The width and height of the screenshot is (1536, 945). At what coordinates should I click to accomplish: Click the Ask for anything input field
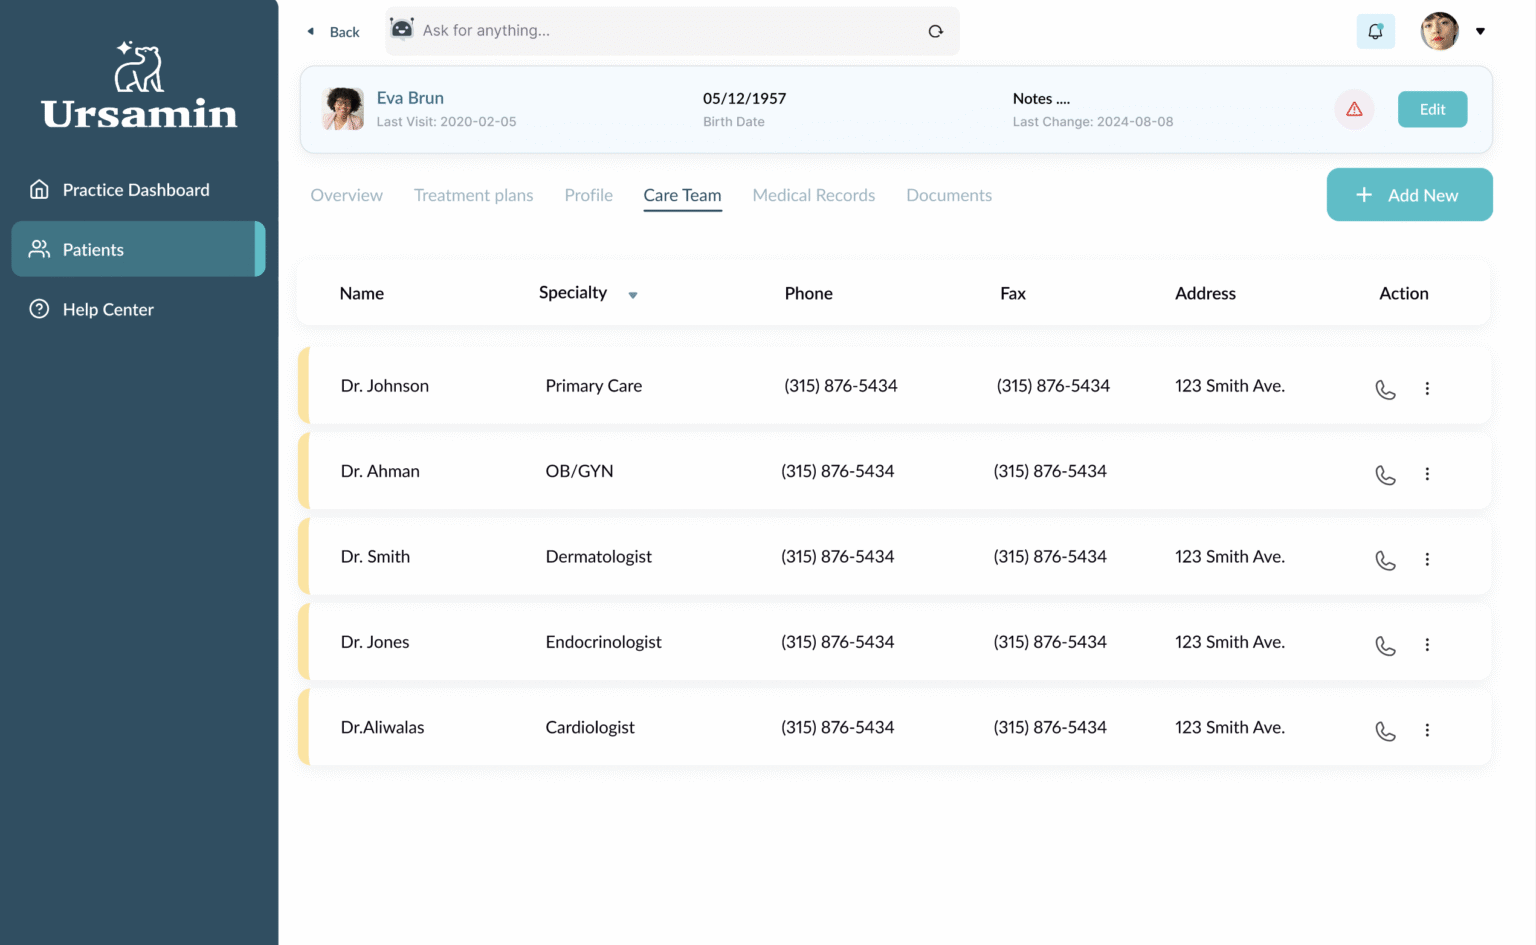[600, 30]
